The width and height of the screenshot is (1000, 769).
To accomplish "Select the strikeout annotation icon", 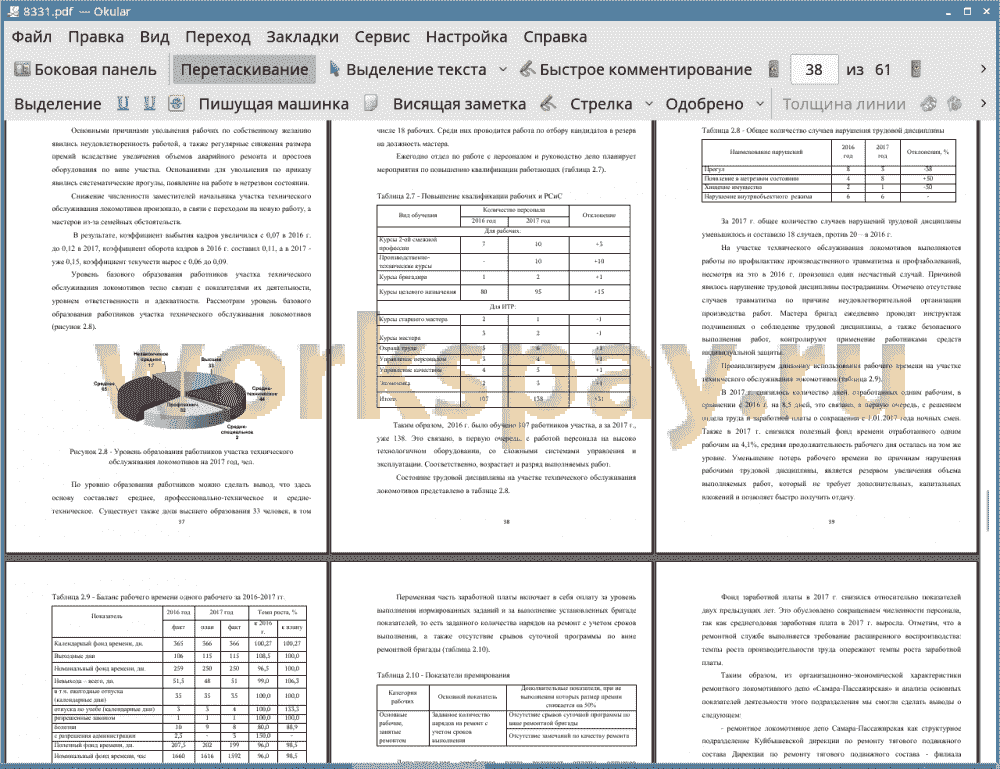I will (x=177, y=103).
